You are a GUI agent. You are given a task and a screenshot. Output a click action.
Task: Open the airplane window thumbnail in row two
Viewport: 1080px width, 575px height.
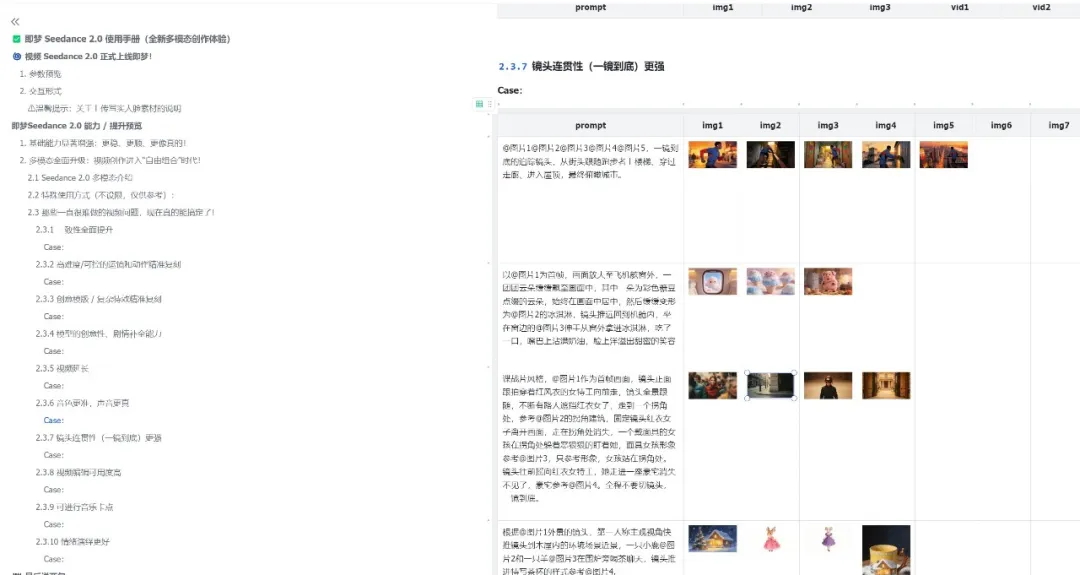(x=712, y=281)
